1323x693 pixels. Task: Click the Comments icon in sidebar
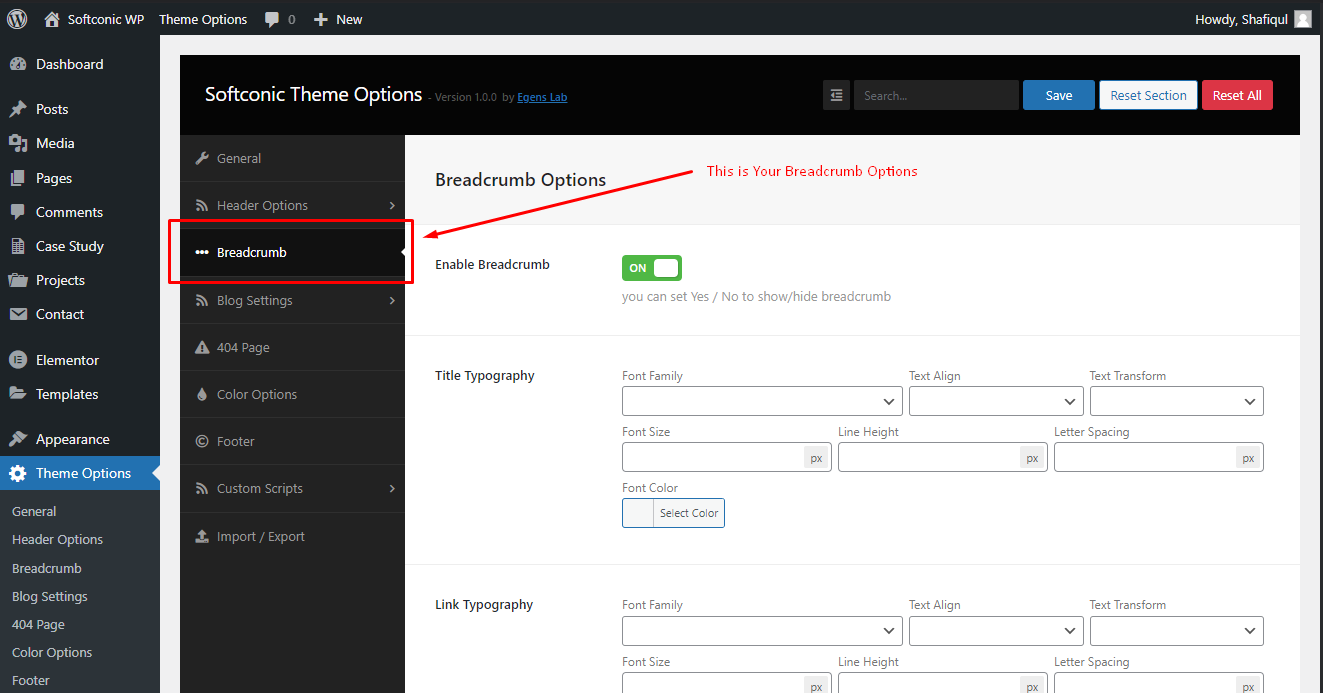click(18, 212)
